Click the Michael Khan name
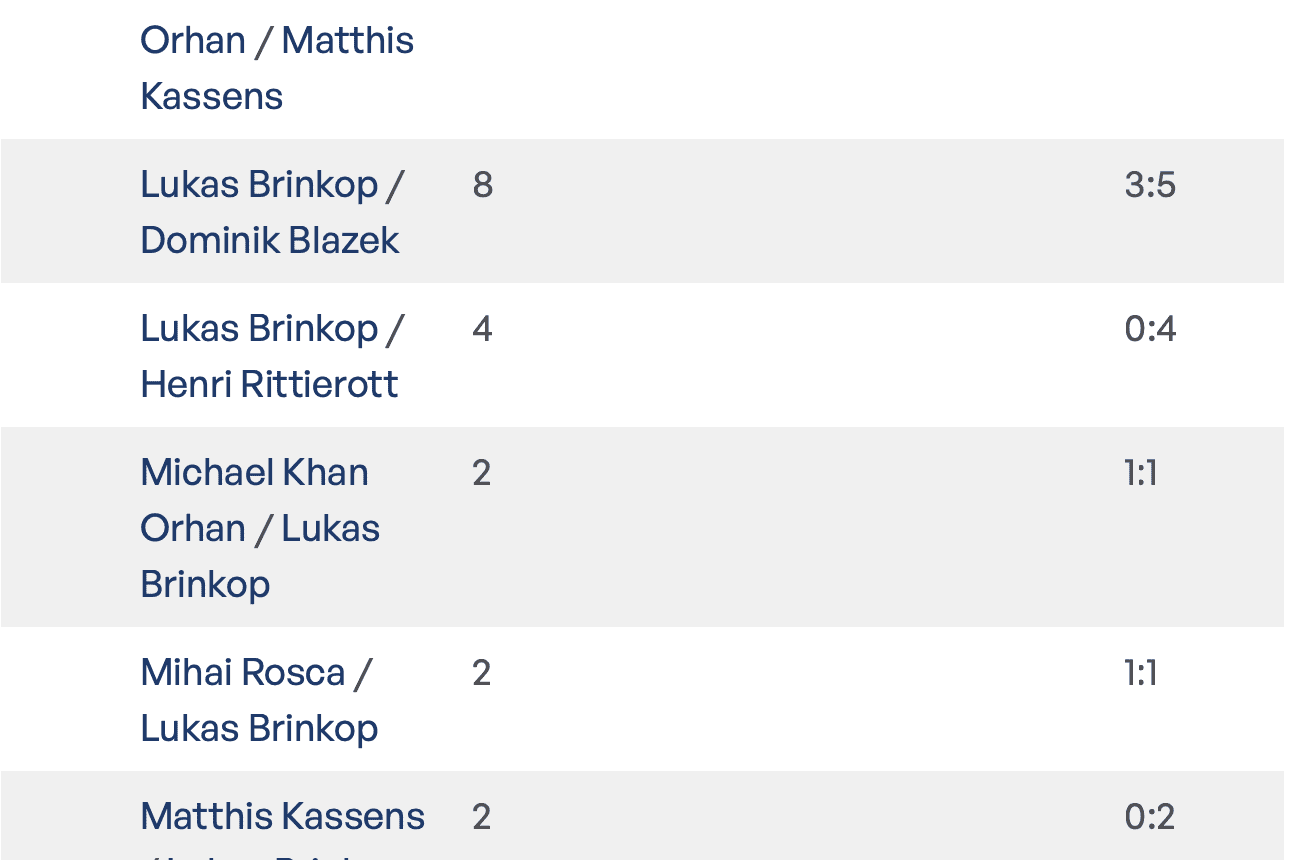Viewport: 1290px width, 860px height. click(254, 473)
